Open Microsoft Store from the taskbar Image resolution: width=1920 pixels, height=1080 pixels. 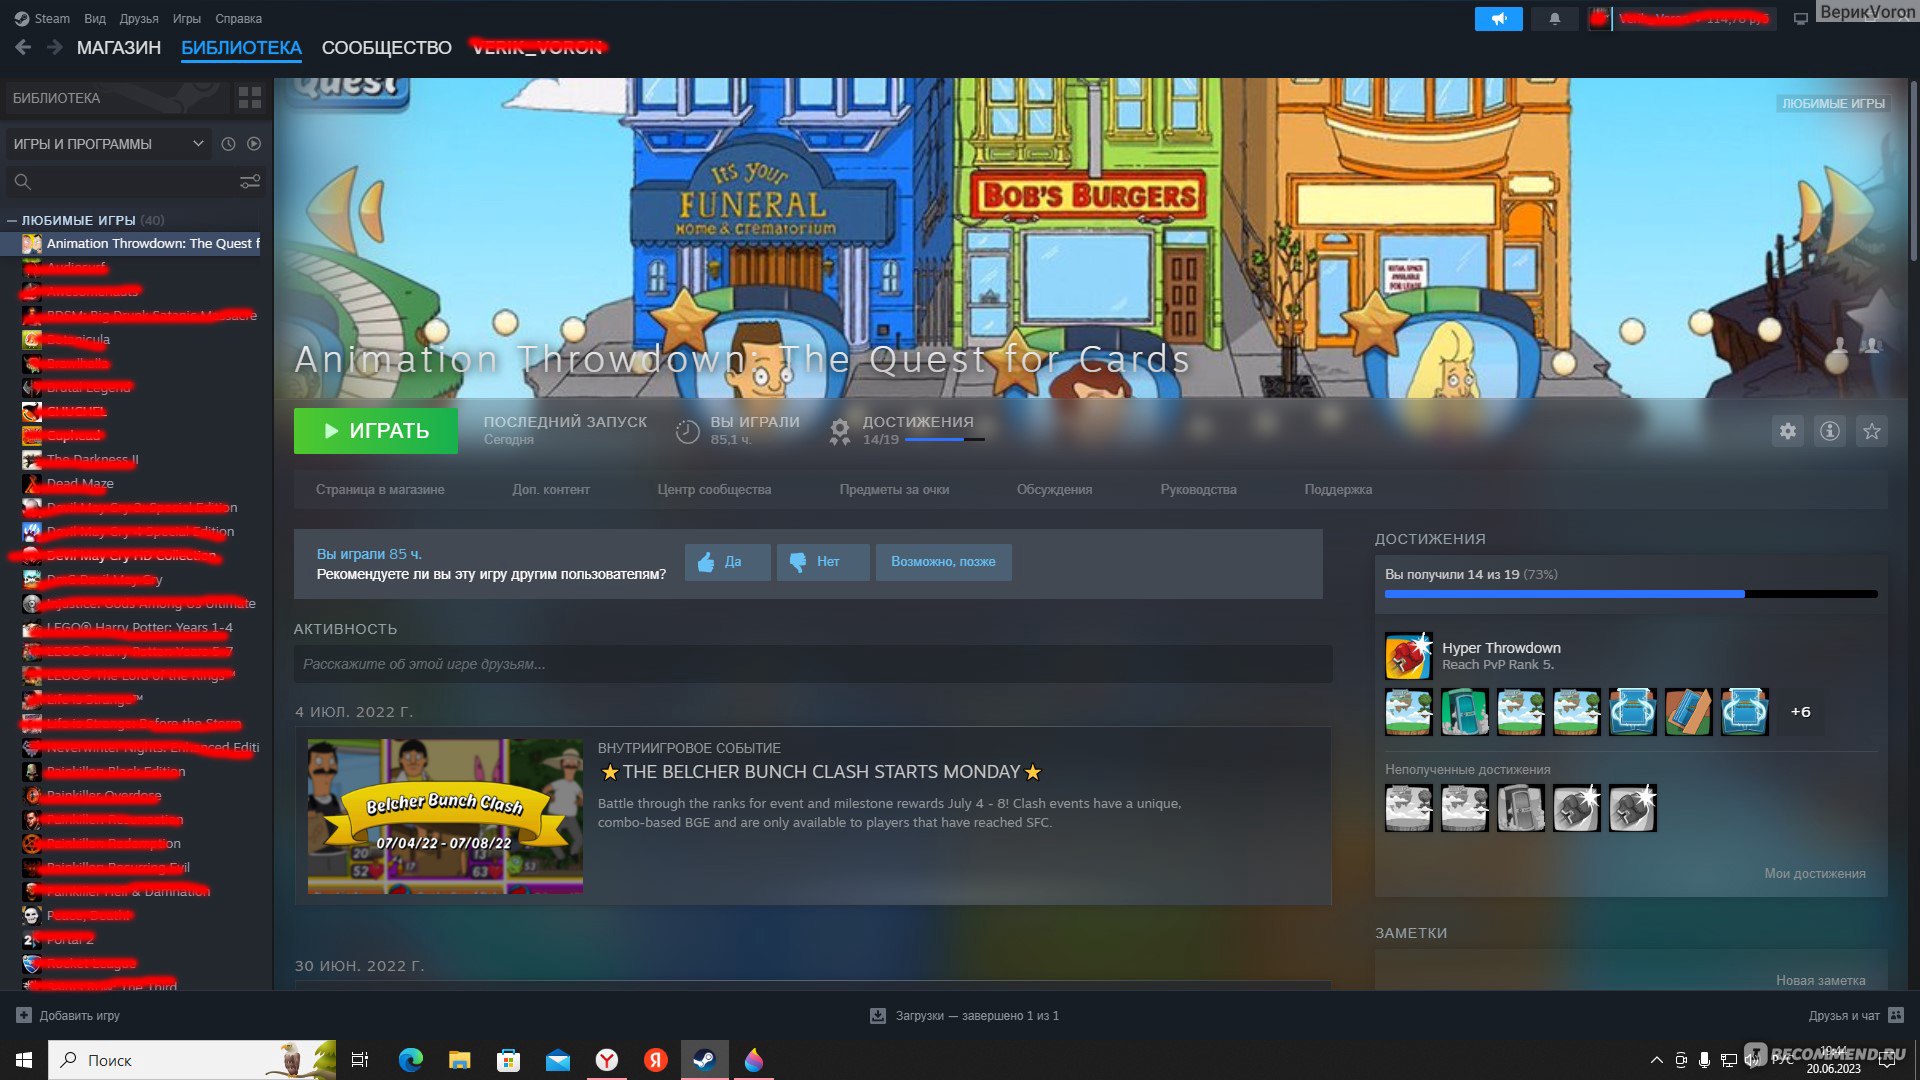(x=508, y=1060)
